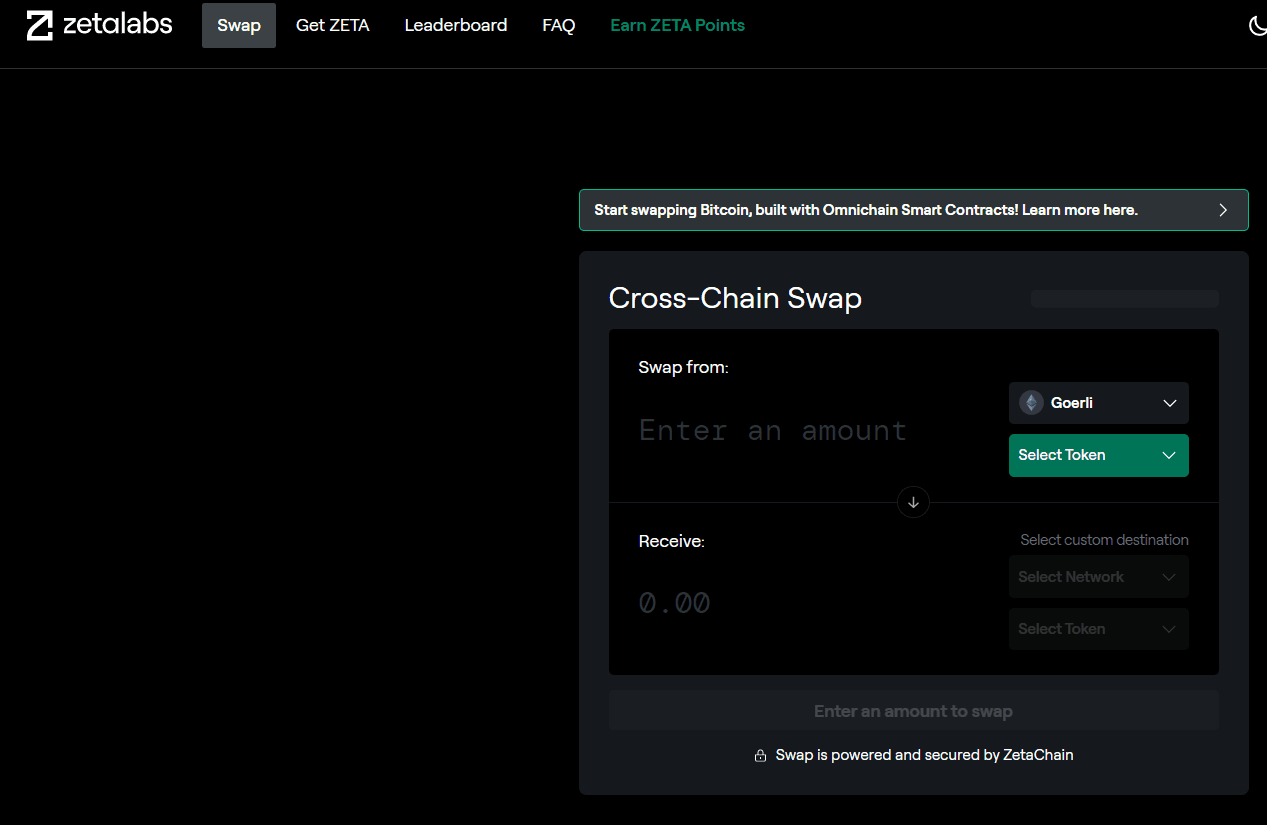Toggle dark mode with the moon icon
Screen dimensions: 1267x825
(1256, 26)
